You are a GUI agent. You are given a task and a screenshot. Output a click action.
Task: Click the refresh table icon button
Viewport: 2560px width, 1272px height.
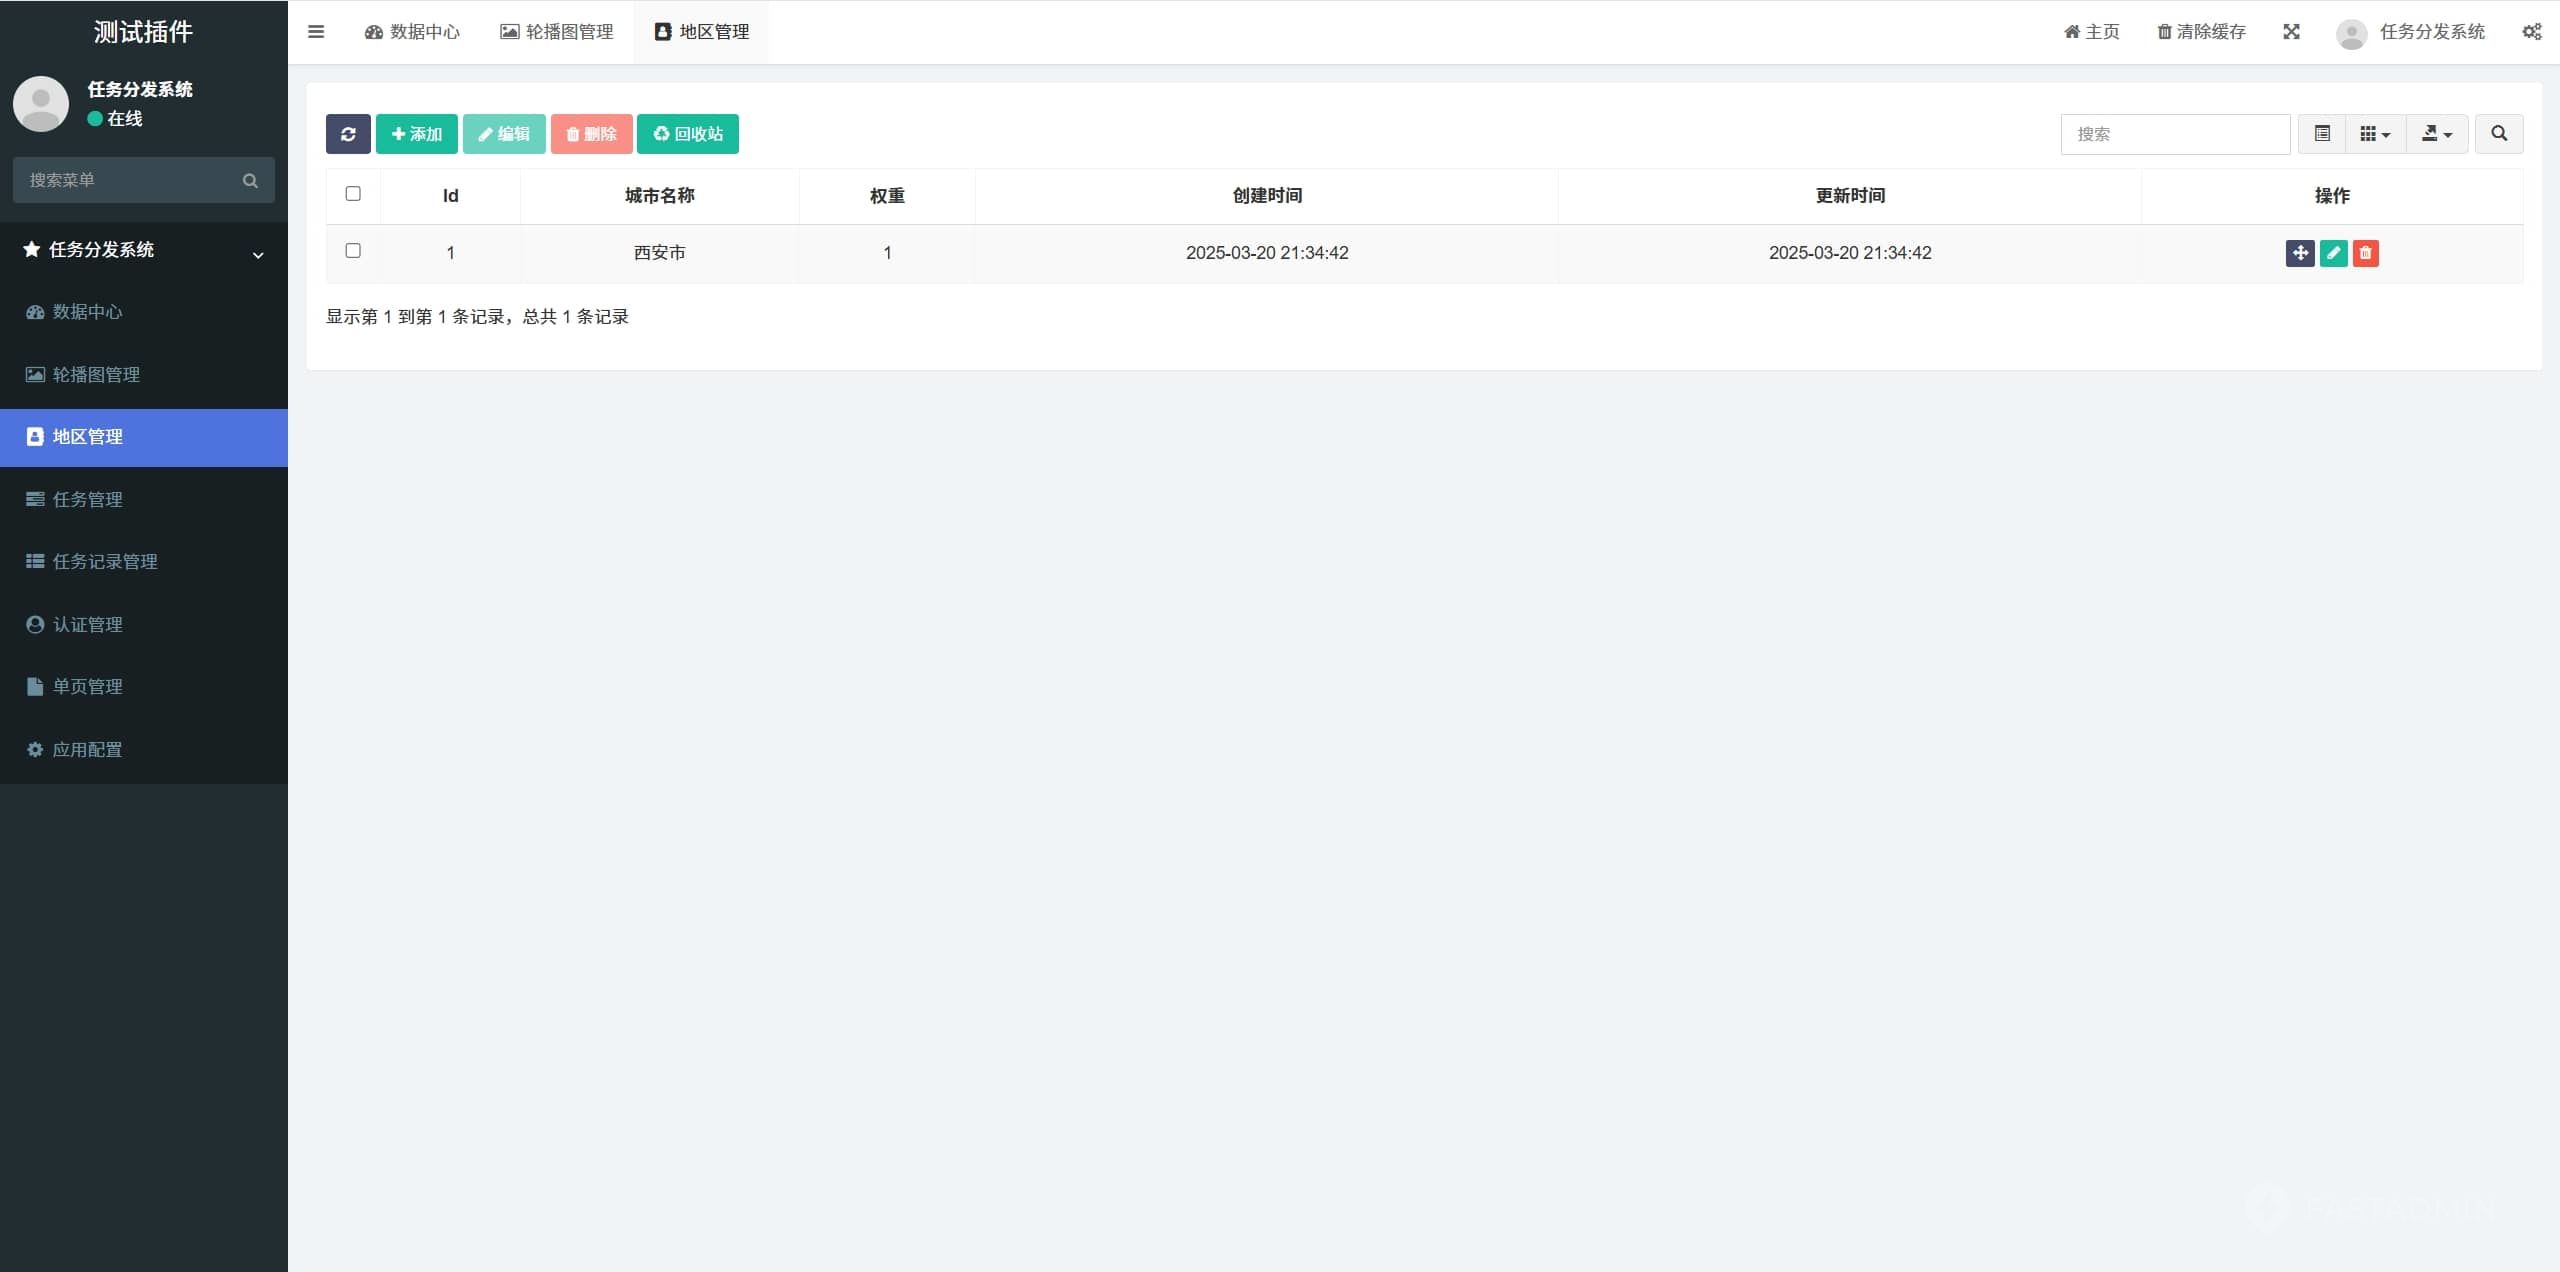tap(347, 134)
